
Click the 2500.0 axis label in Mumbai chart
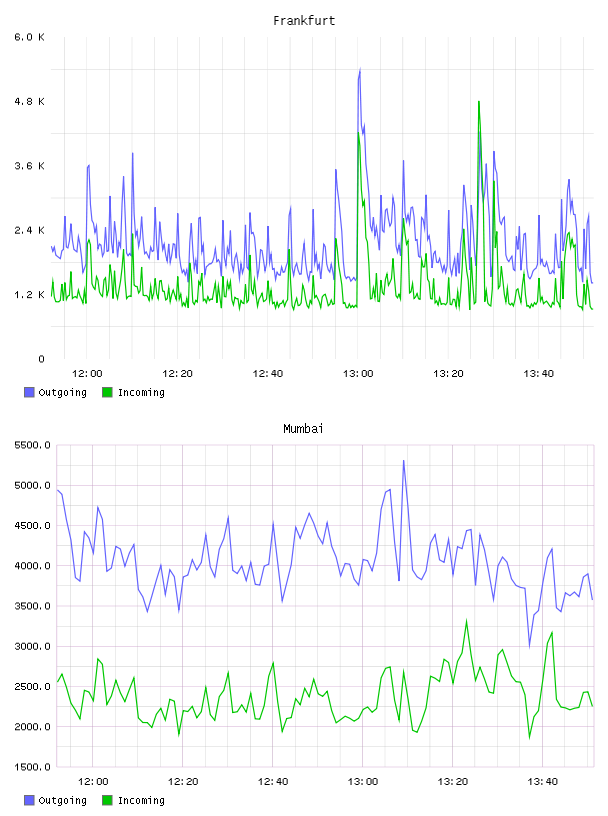pyautogui.click(x=32, y=686)
